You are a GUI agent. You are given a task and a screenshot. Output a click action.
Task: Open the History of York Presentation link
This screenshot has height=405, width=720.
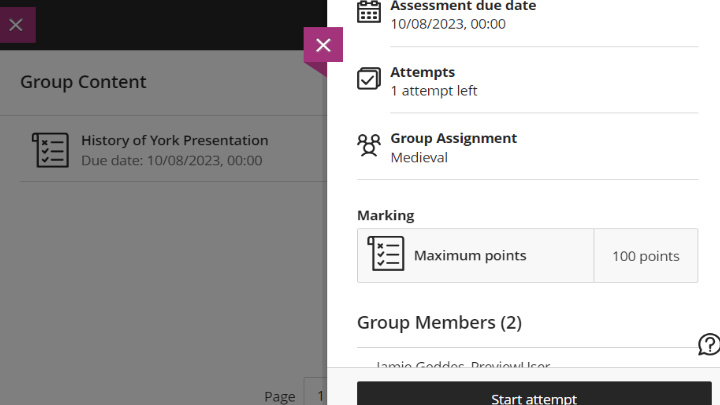click(174, 140)
